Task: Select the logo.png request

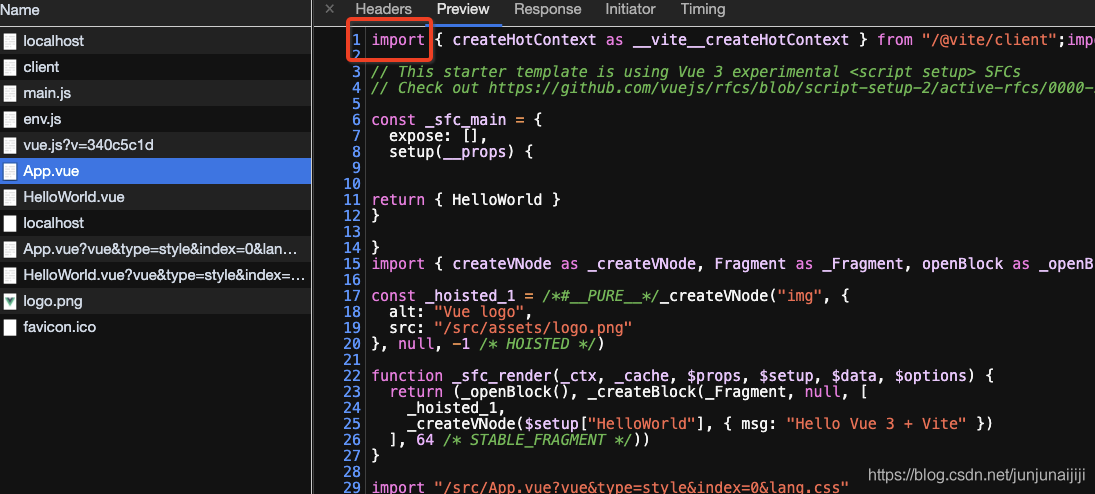Action: (x=155, y=301)
